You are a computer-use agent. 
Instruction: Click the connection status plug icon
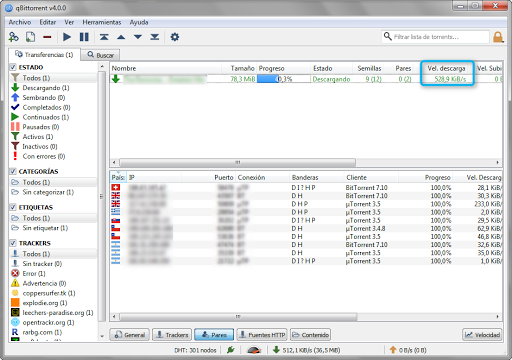(x=231, y=350)
